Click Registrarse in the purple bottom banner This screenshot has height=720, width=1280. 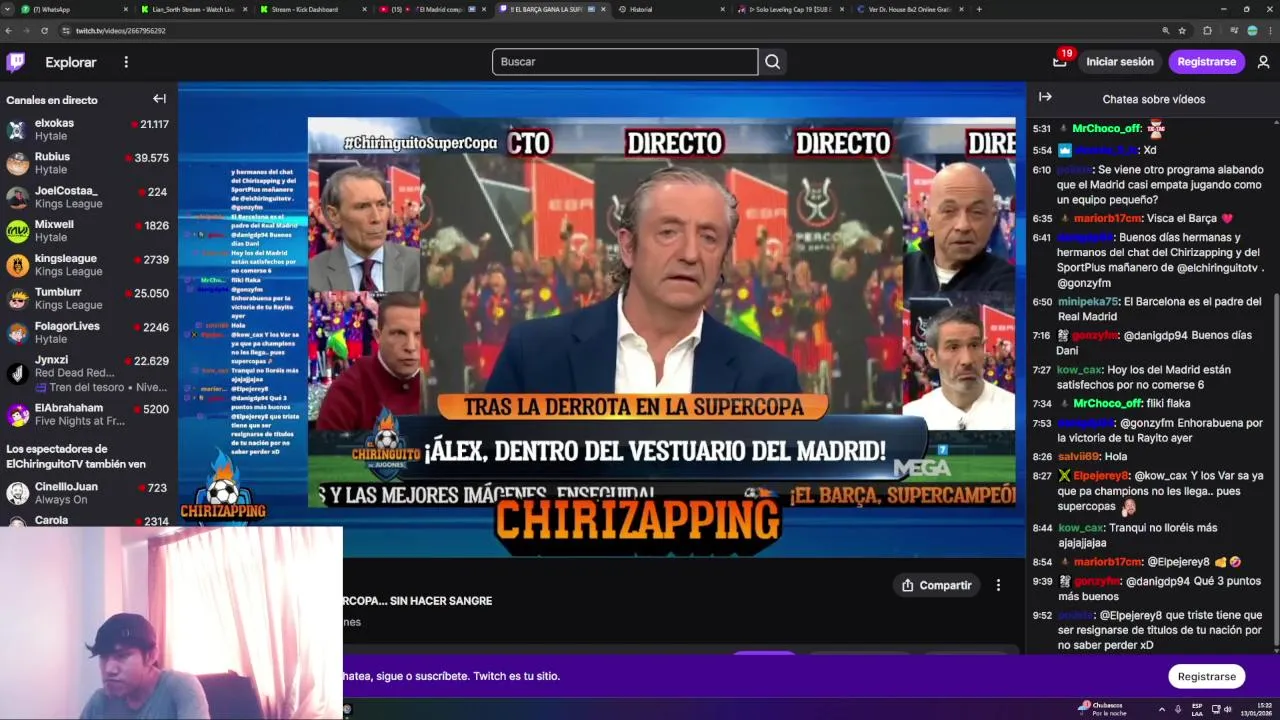[1206, 676]
